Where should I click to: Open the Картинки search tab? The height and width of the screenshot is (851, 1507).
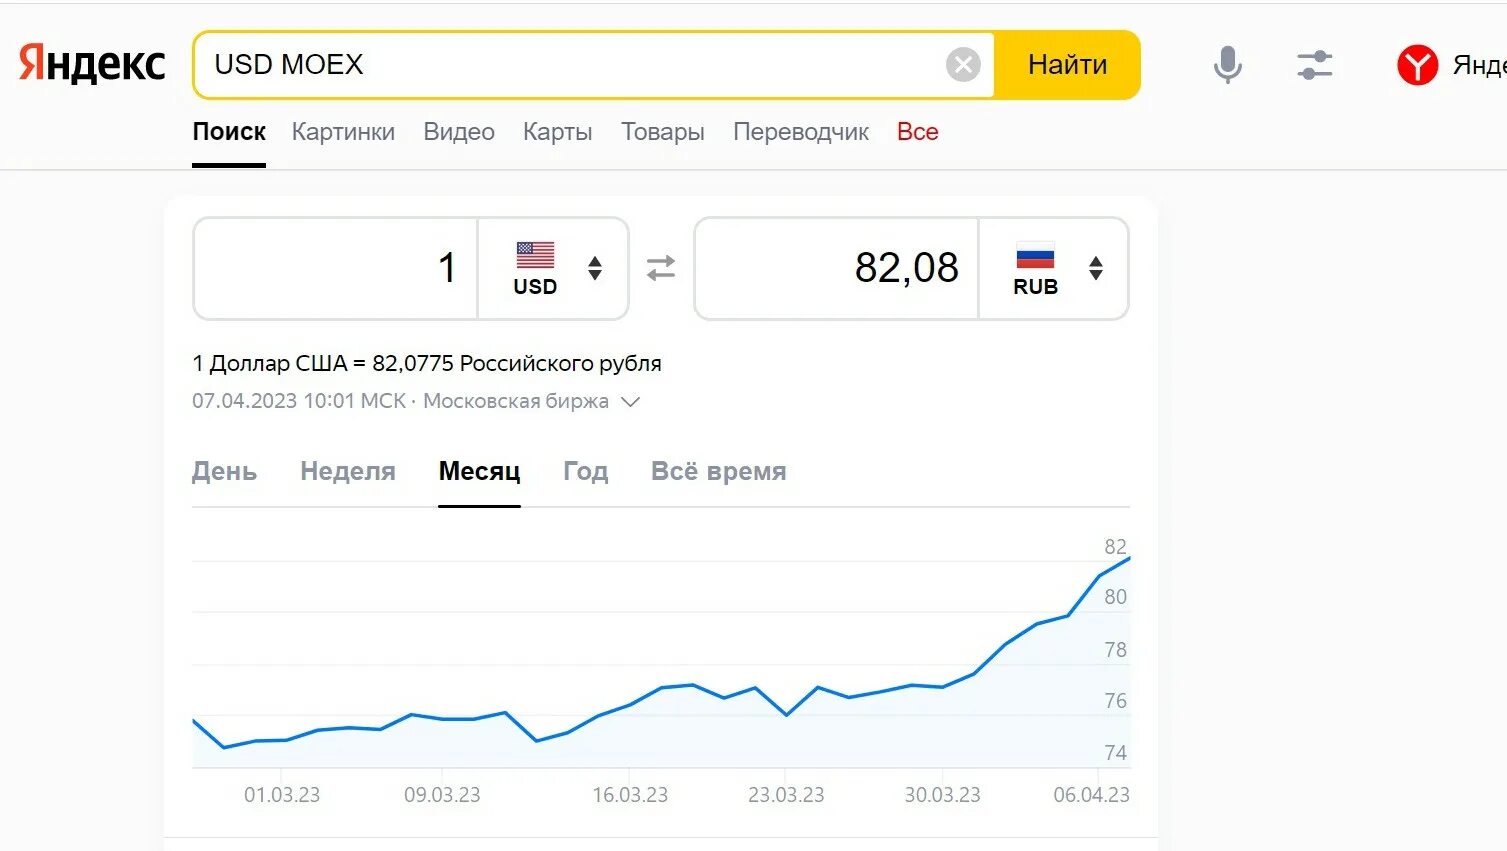click(343, 132)
